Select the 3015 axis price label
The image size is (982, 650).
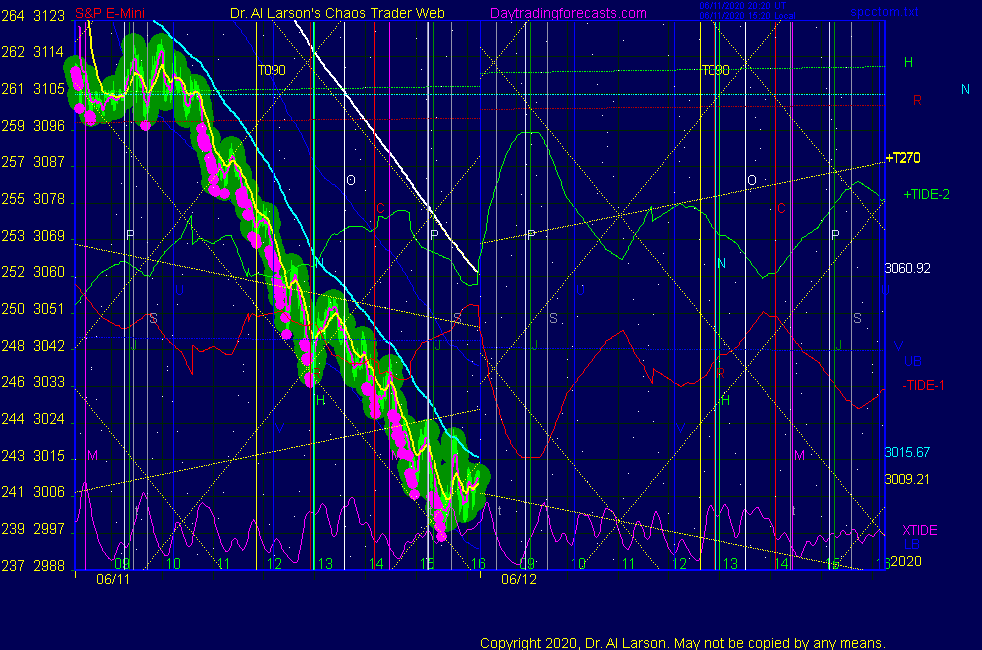49,455
